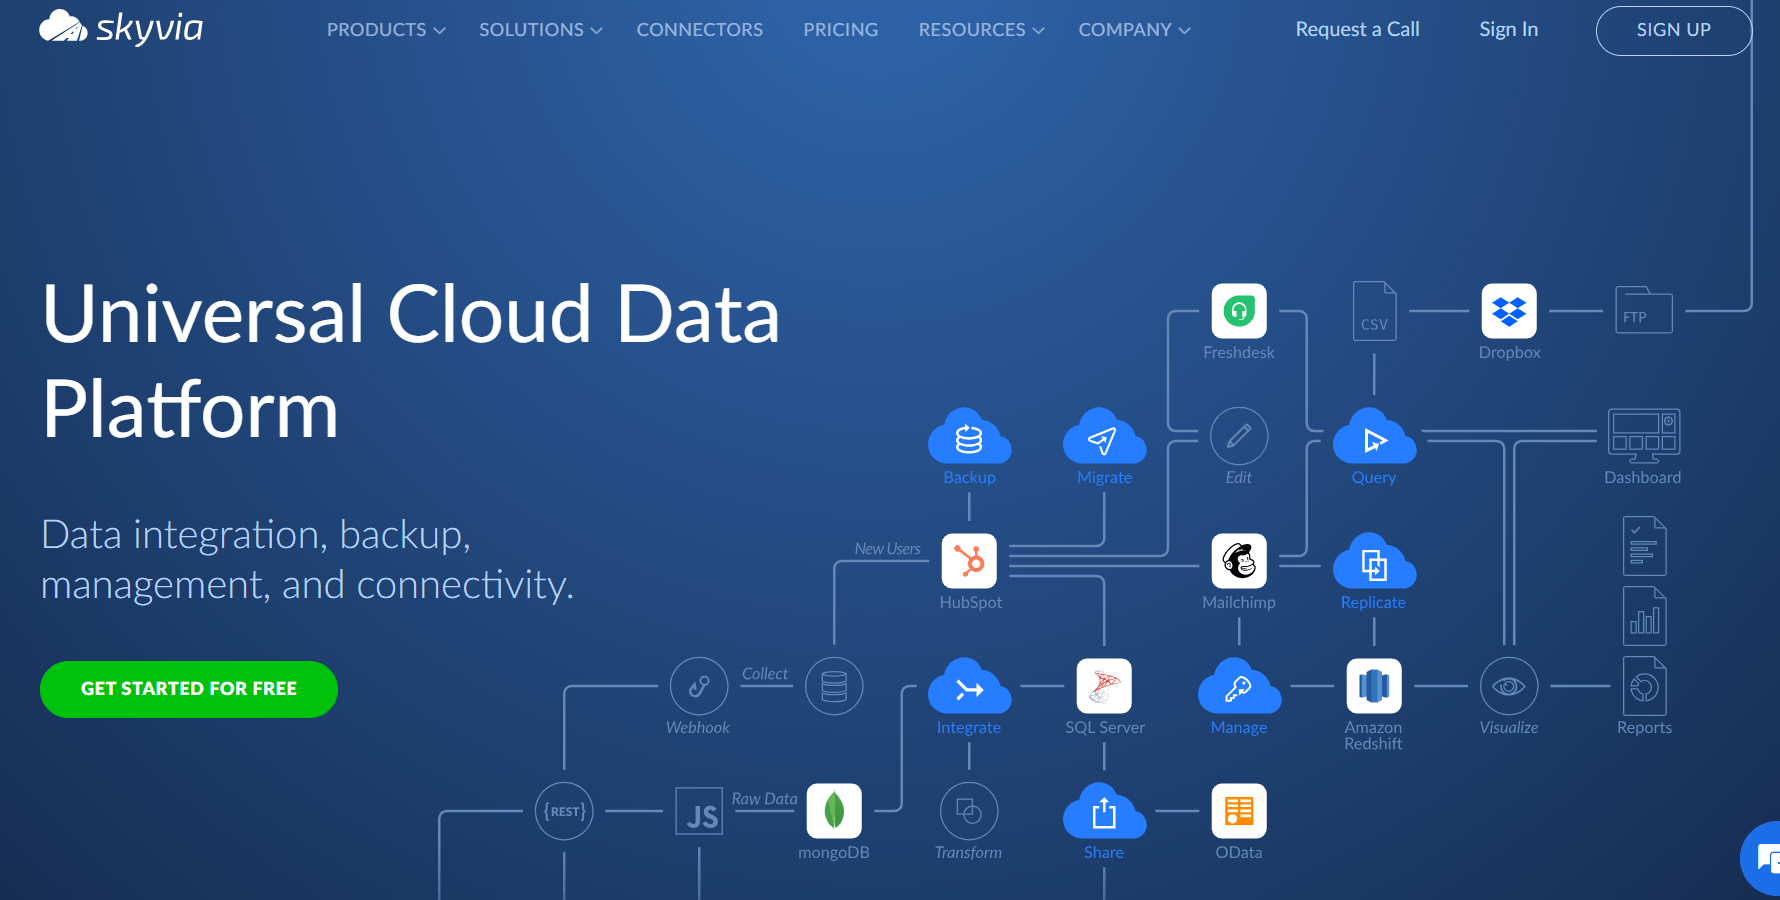This screenshot has width=1780, height=900.
Task: Click the HubSpot icon
Action: tap(969, 561)
